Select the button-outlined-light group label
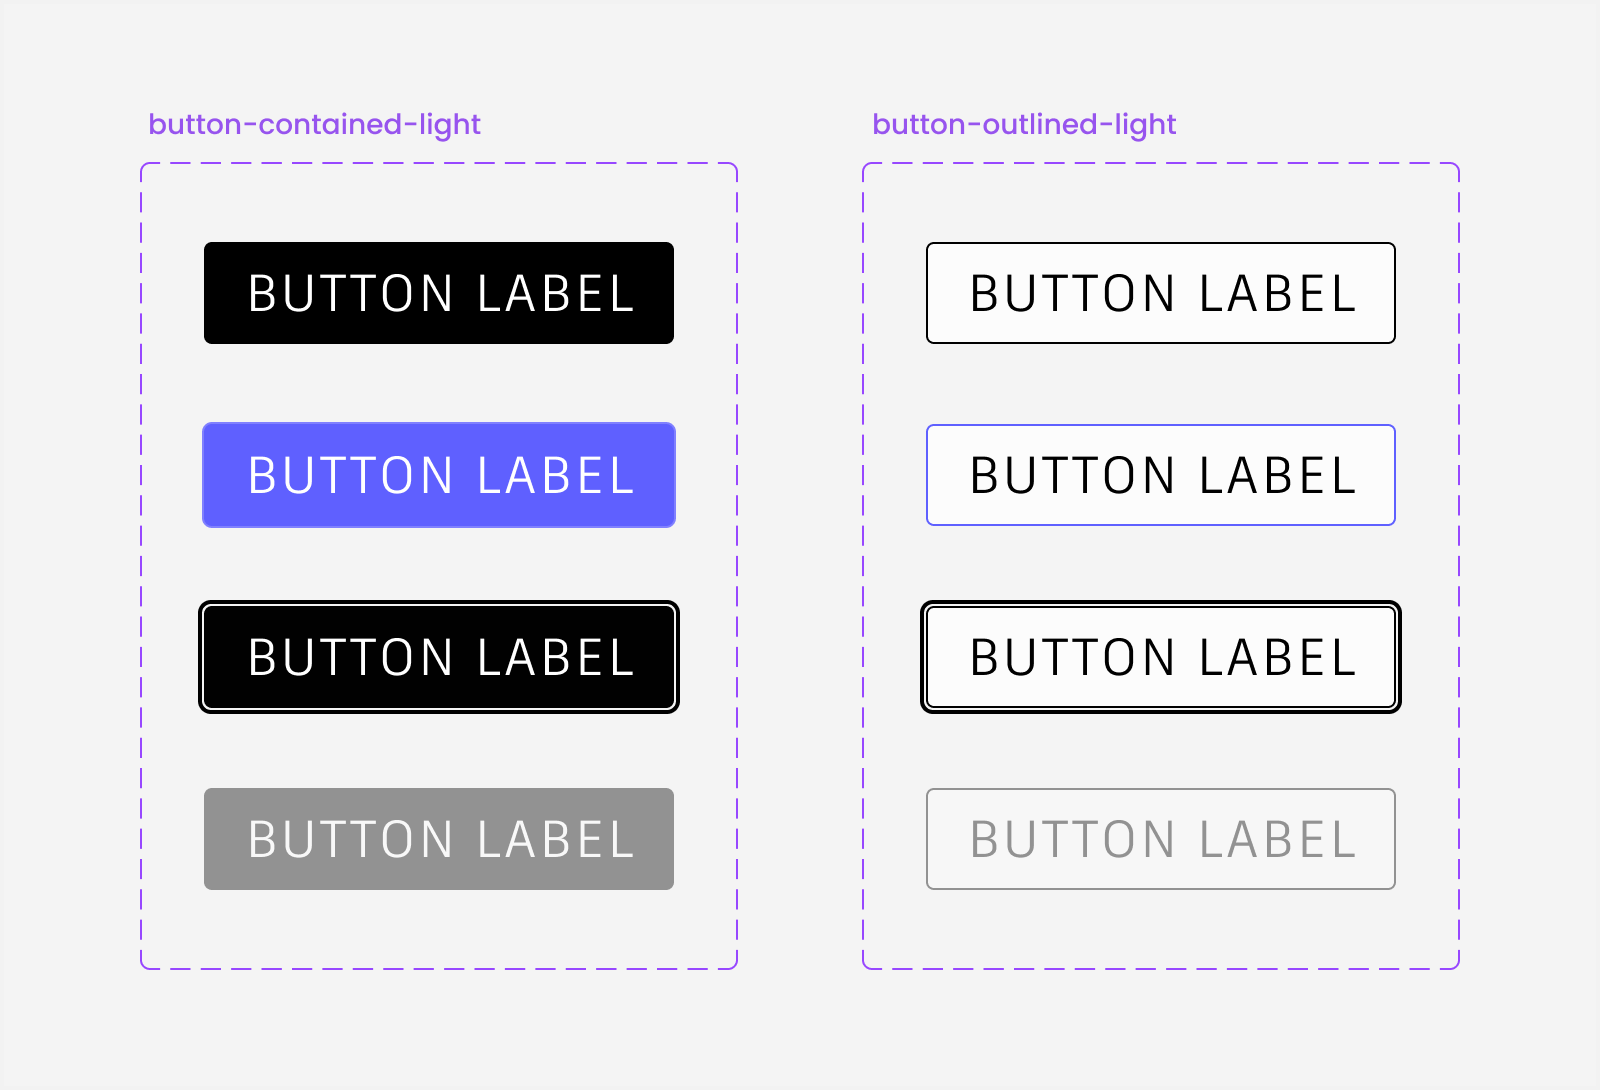Screen dimensions: 1600x1090 click(1024, 124)
